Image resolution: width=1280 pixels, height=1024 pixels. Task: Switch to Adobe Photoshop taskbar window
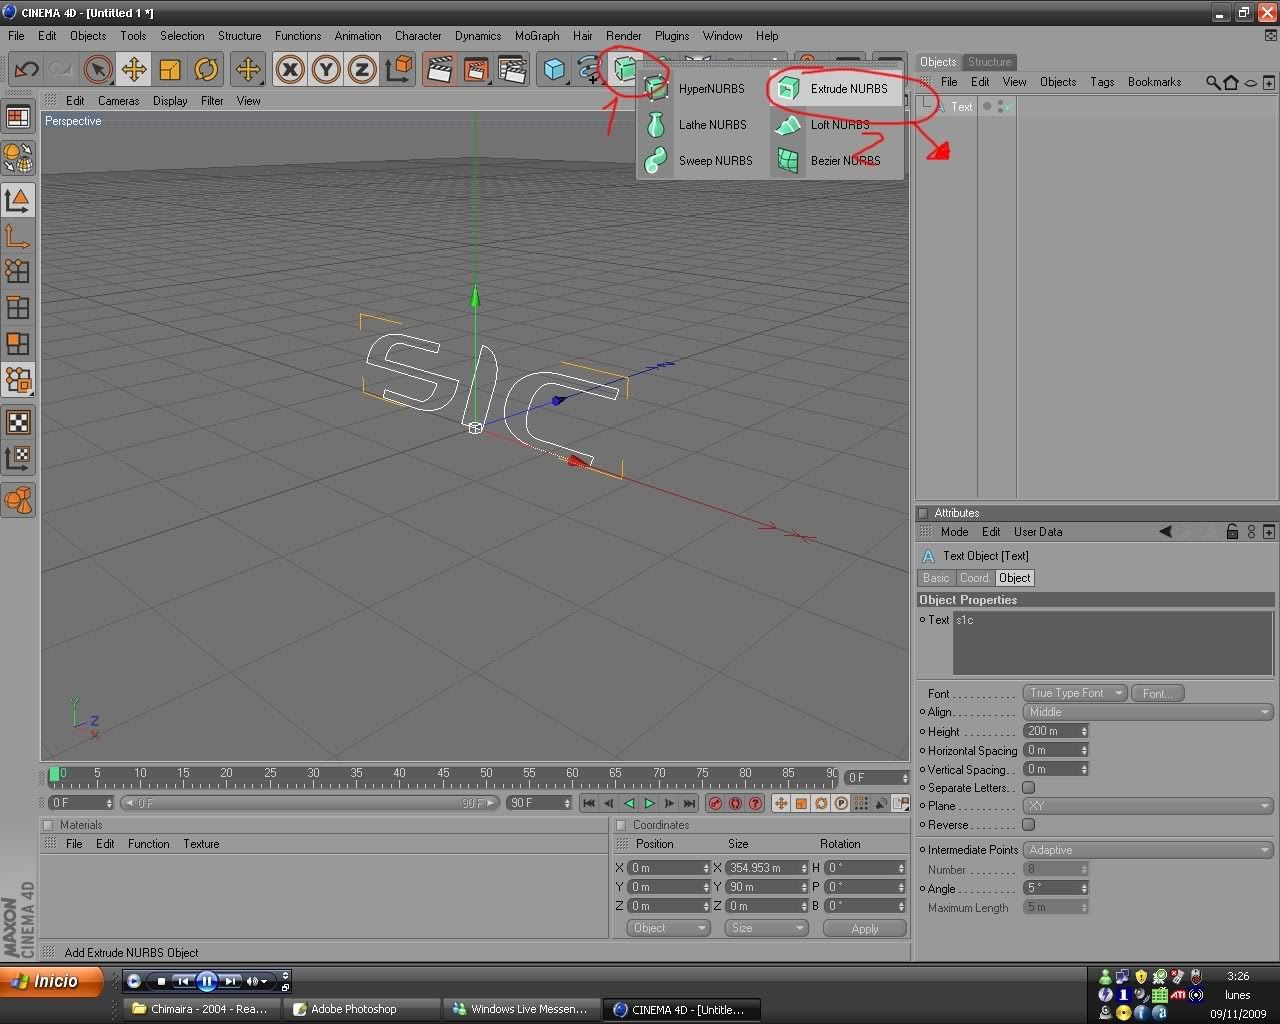click(x=361, y=1009)
